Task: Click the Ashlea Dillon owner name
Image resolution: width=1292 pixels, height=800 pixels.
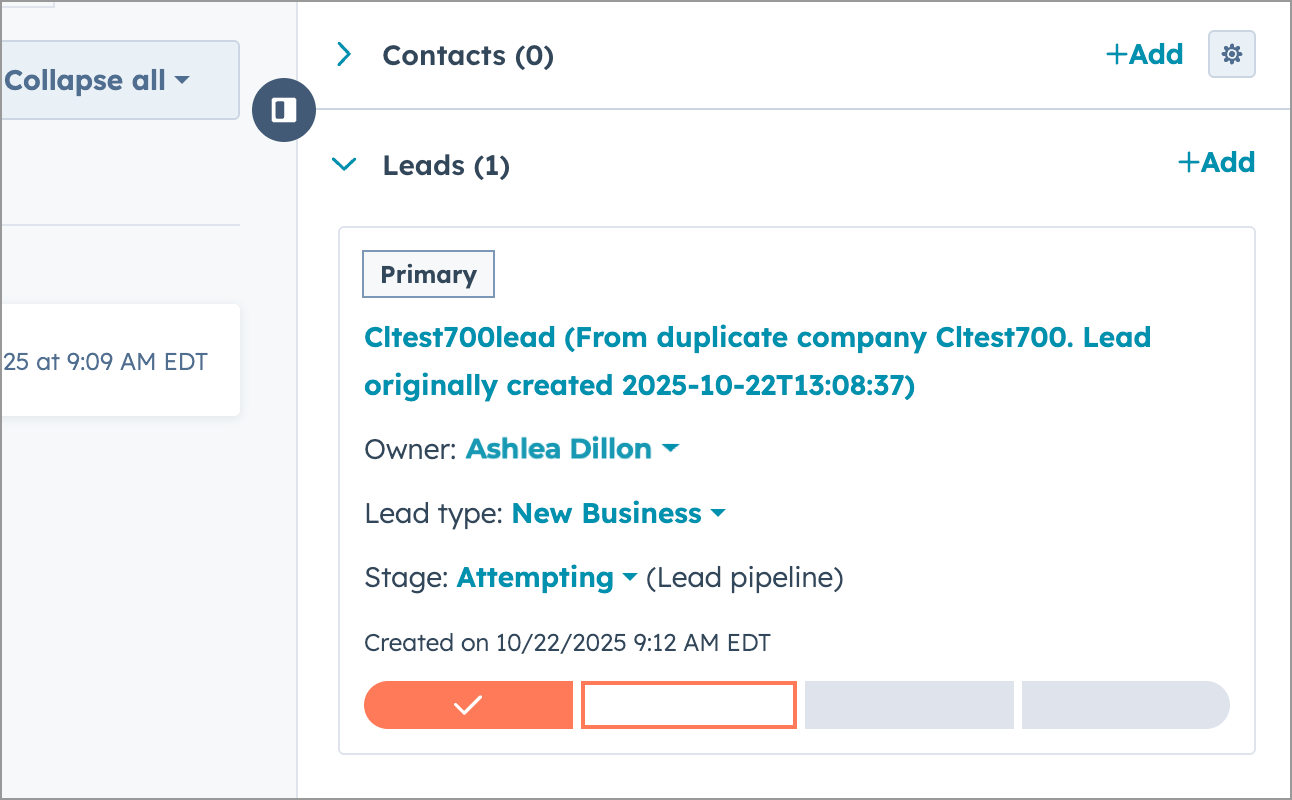Action: point(559,449)
